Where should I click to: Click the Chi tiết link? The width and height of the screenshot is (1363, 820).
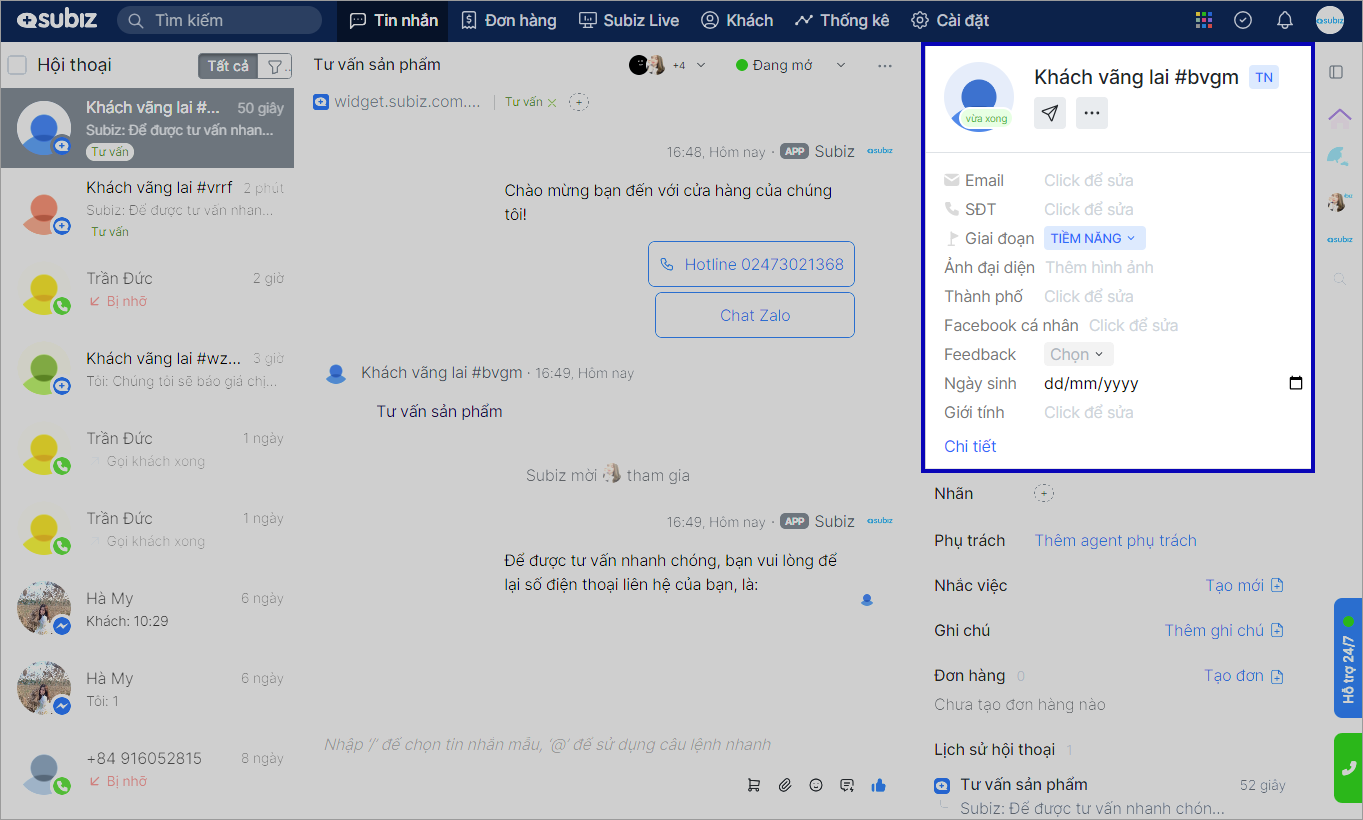pyautogui.click(x=970, y=446)
